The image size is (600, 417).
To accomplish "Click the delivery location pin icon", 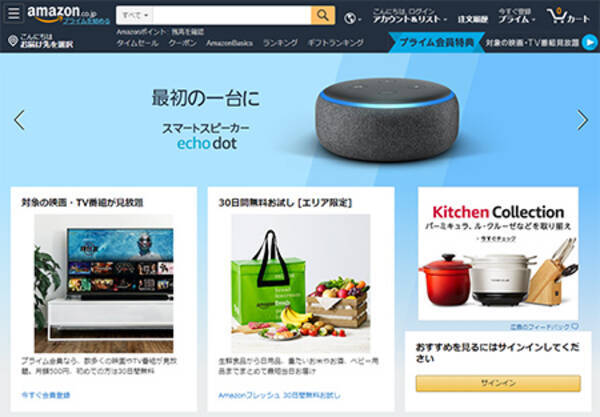I will coord(13,41).
